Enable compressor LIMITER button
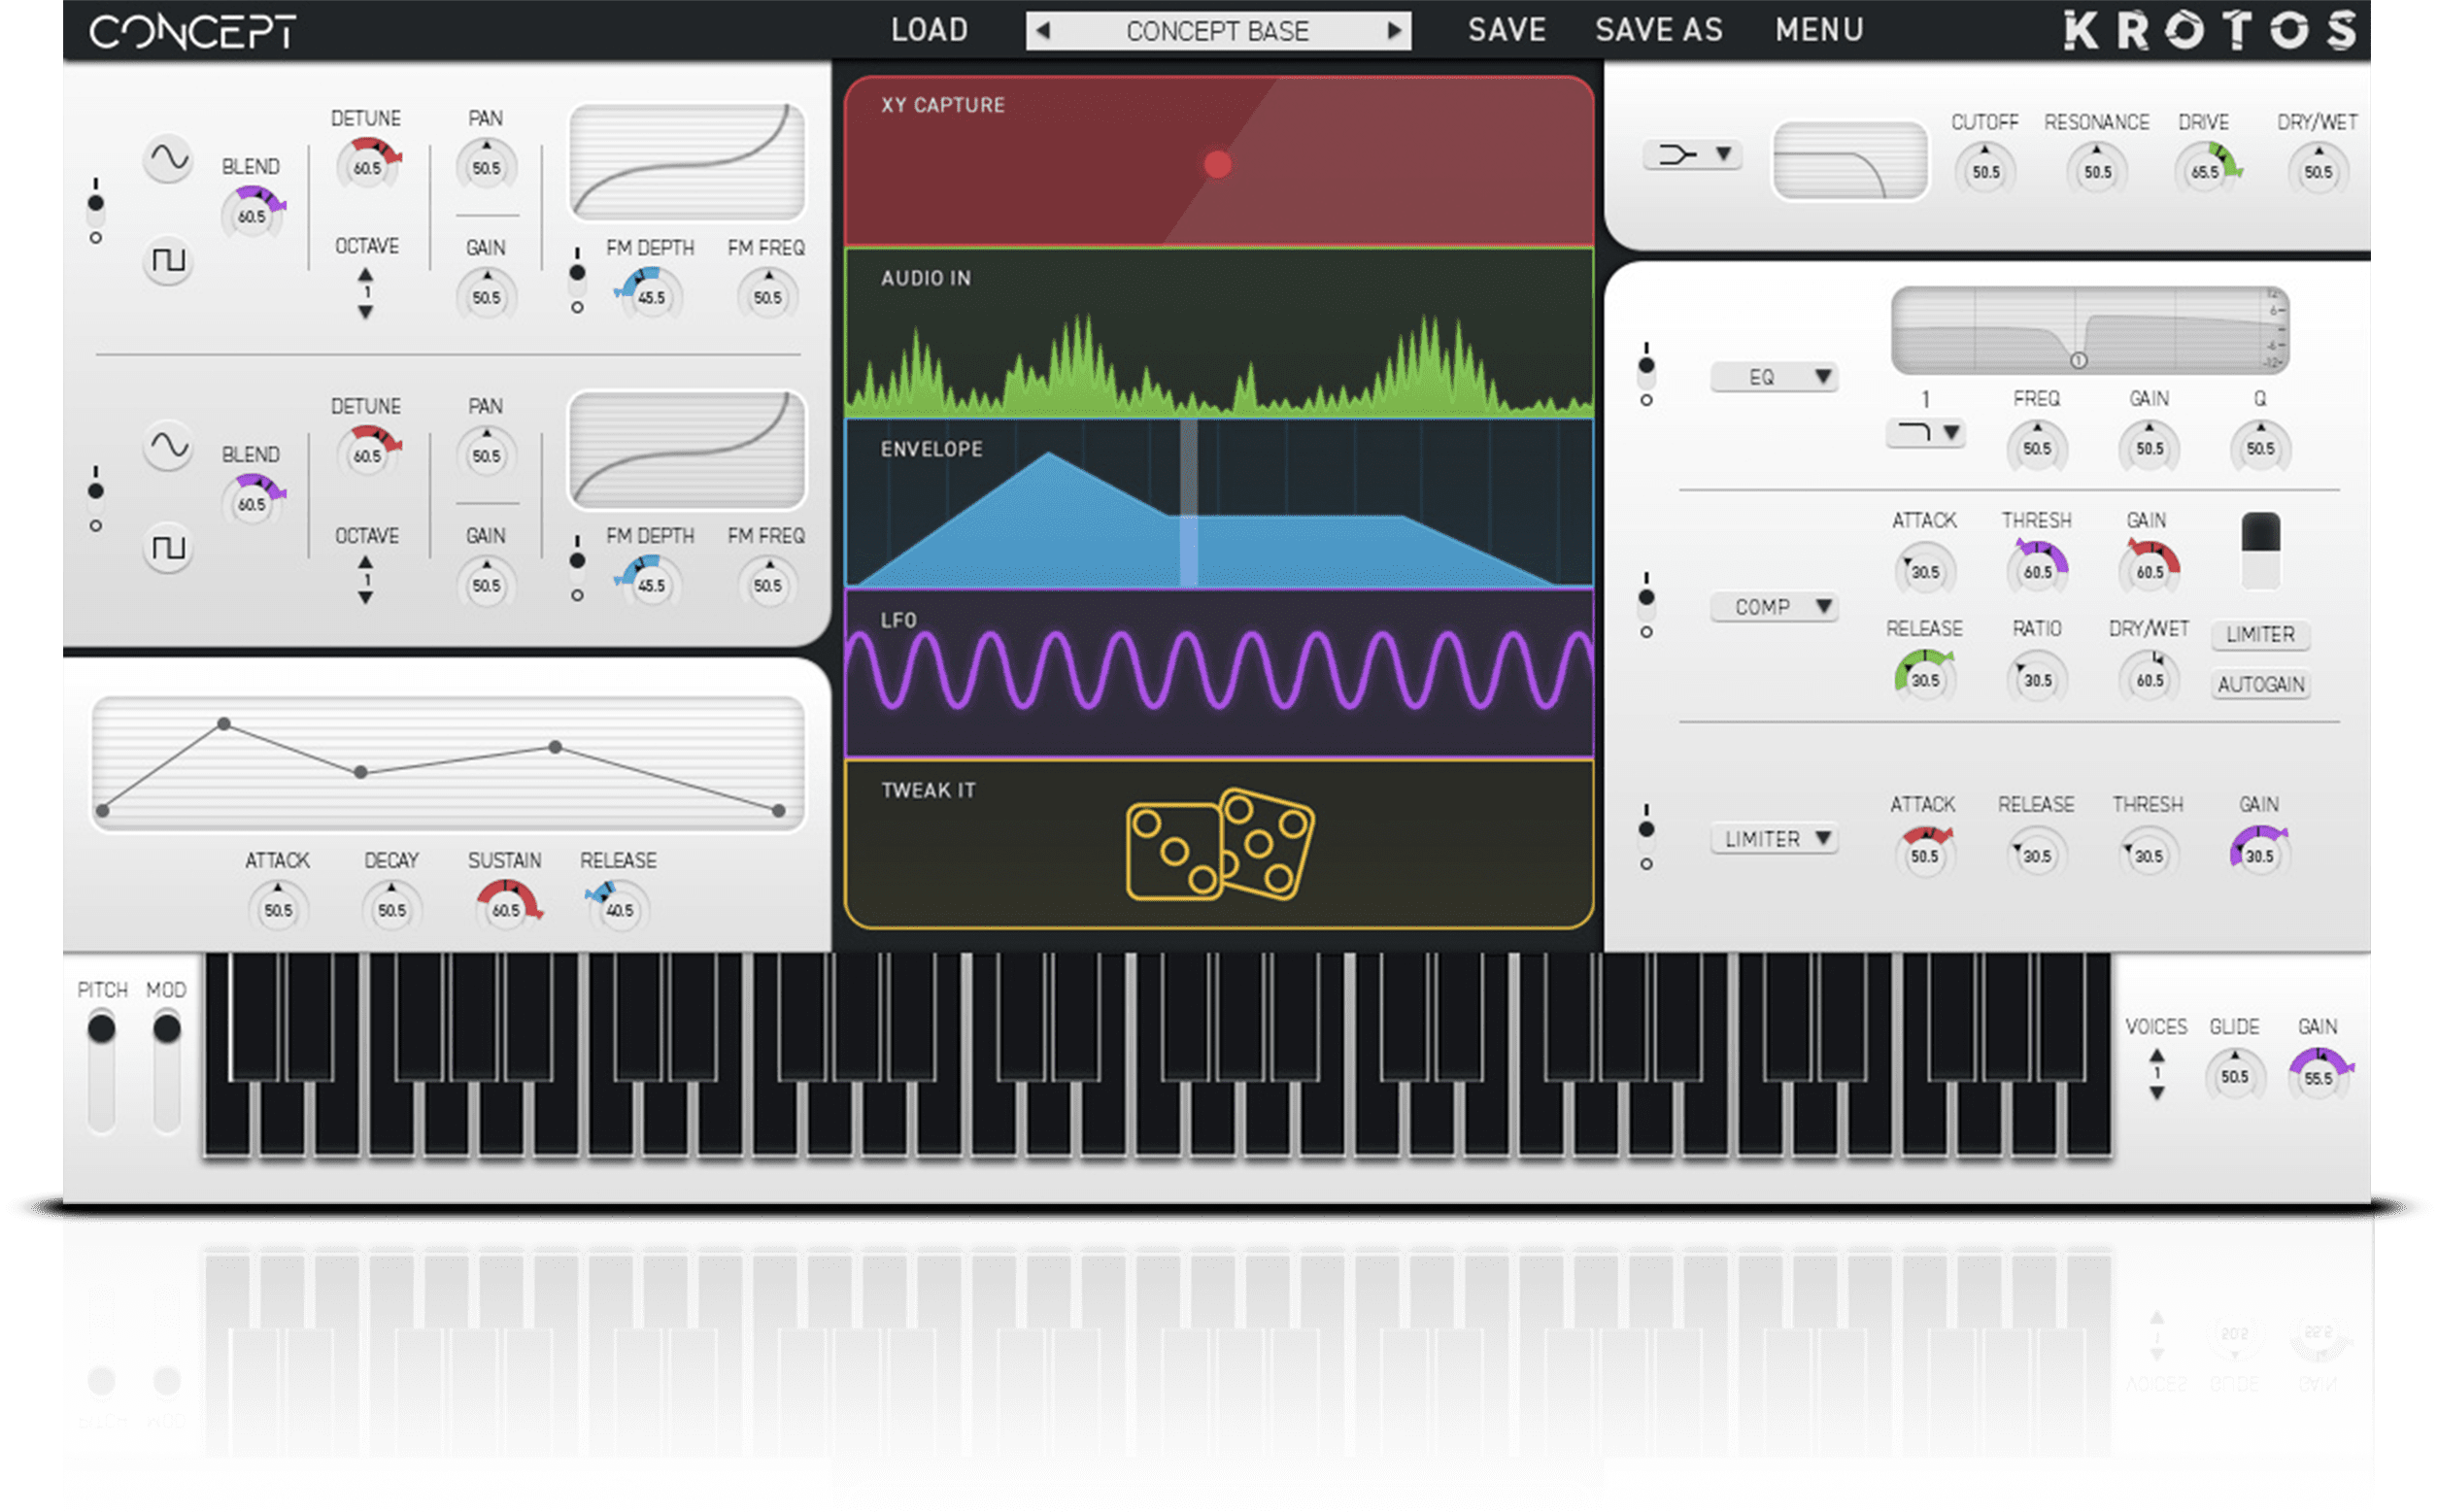The width and height of the screenshot is (2438, 1512). [x=2259, y=634]
